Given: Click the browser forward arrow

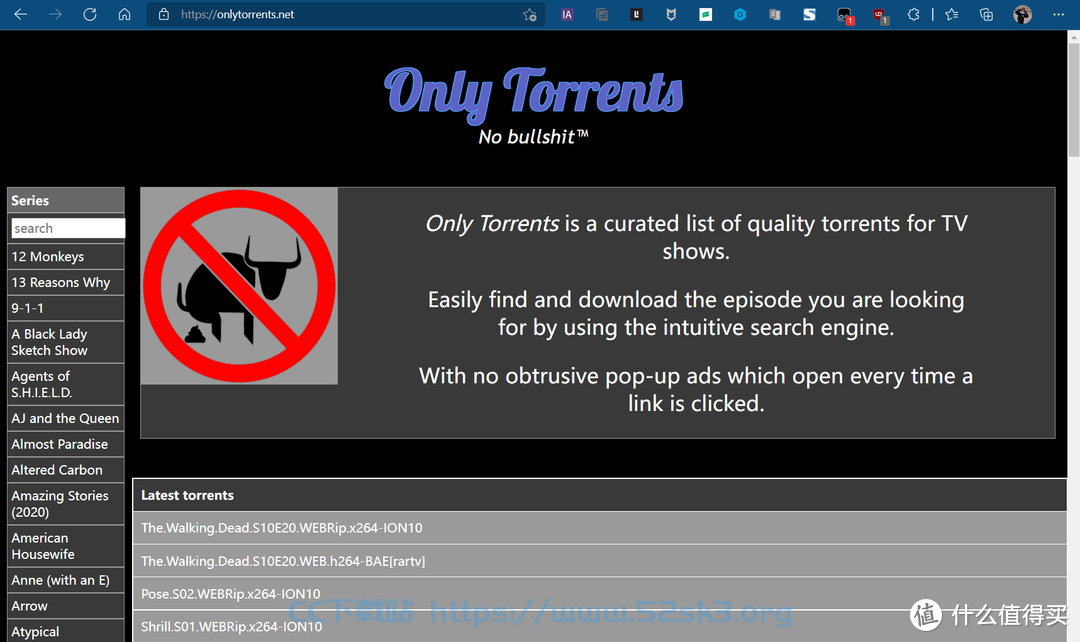Looking at the screenshot, I should coord(55,14).
